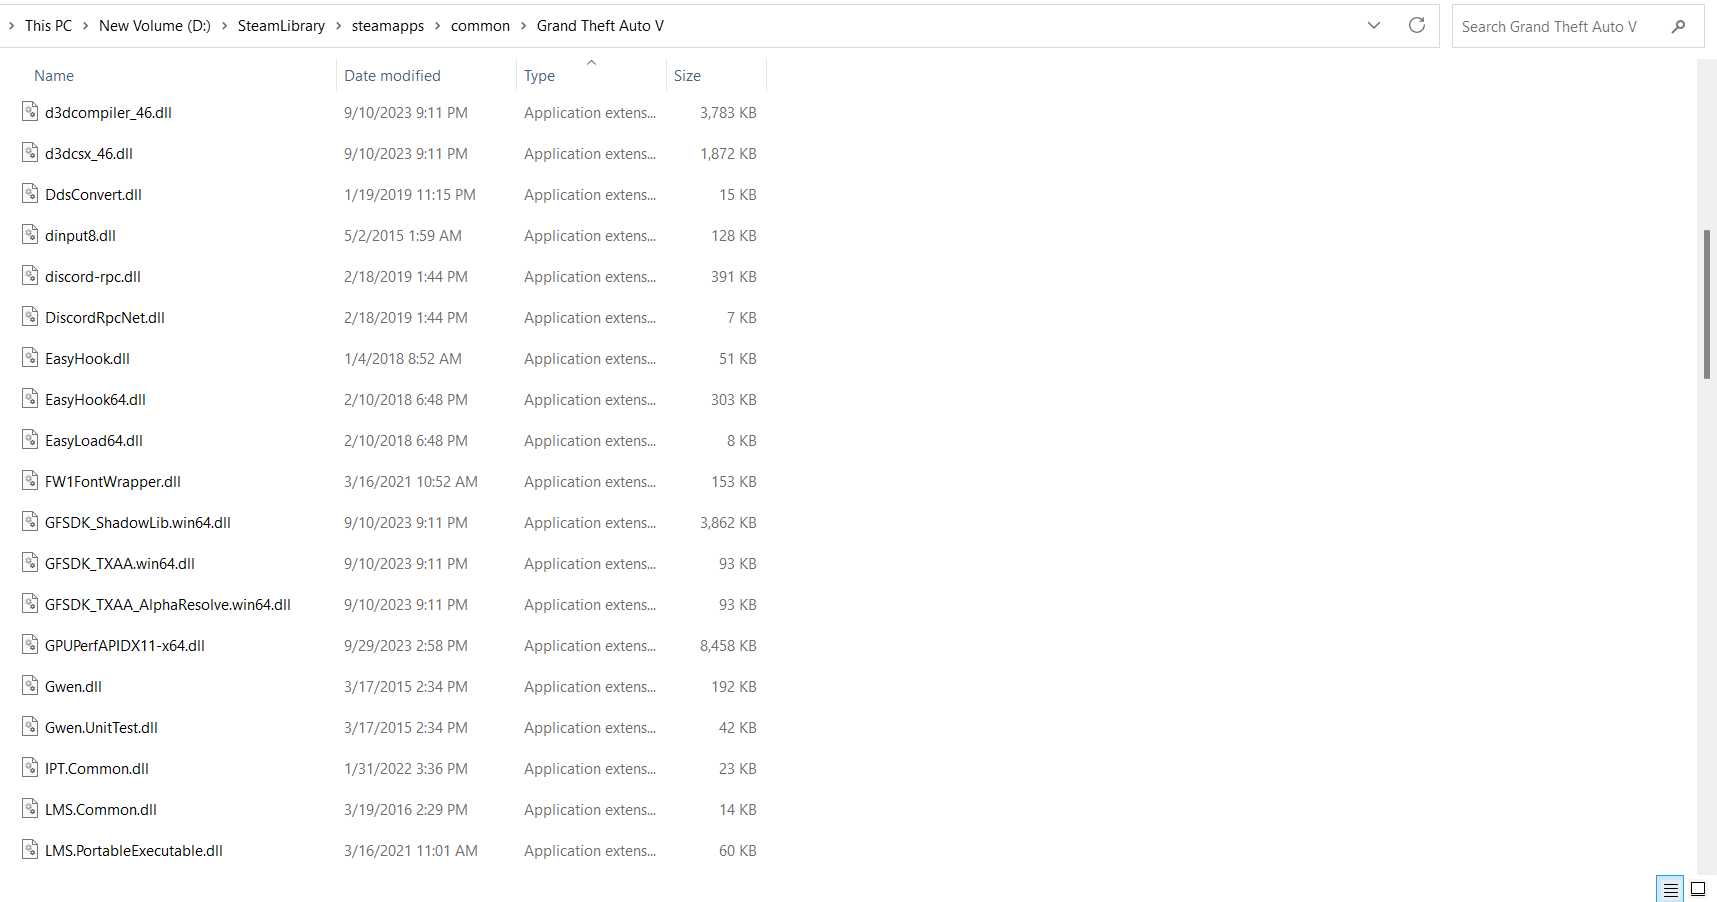The image size is (1717, 902).
Task: Select file name EasyHook64.dll
Action: (95, 400)
